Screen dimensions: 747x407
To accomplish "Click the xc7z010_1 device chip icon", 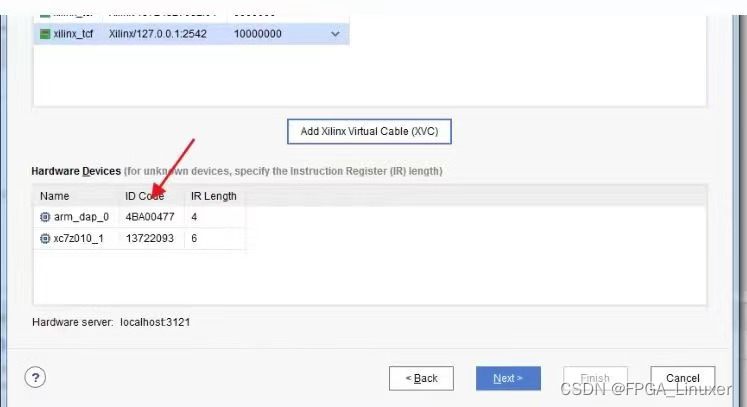I will click(x=45, y=238).
